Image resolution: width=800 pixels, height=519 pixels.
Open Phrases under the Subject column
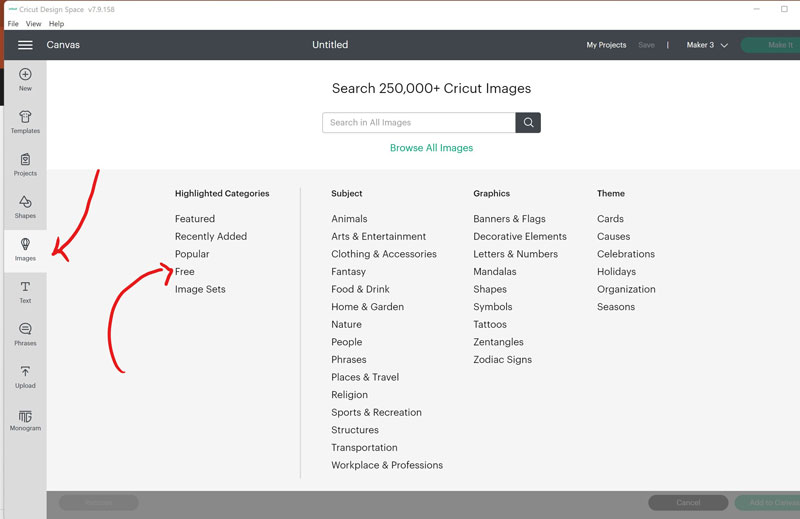(x=348, y=359)
